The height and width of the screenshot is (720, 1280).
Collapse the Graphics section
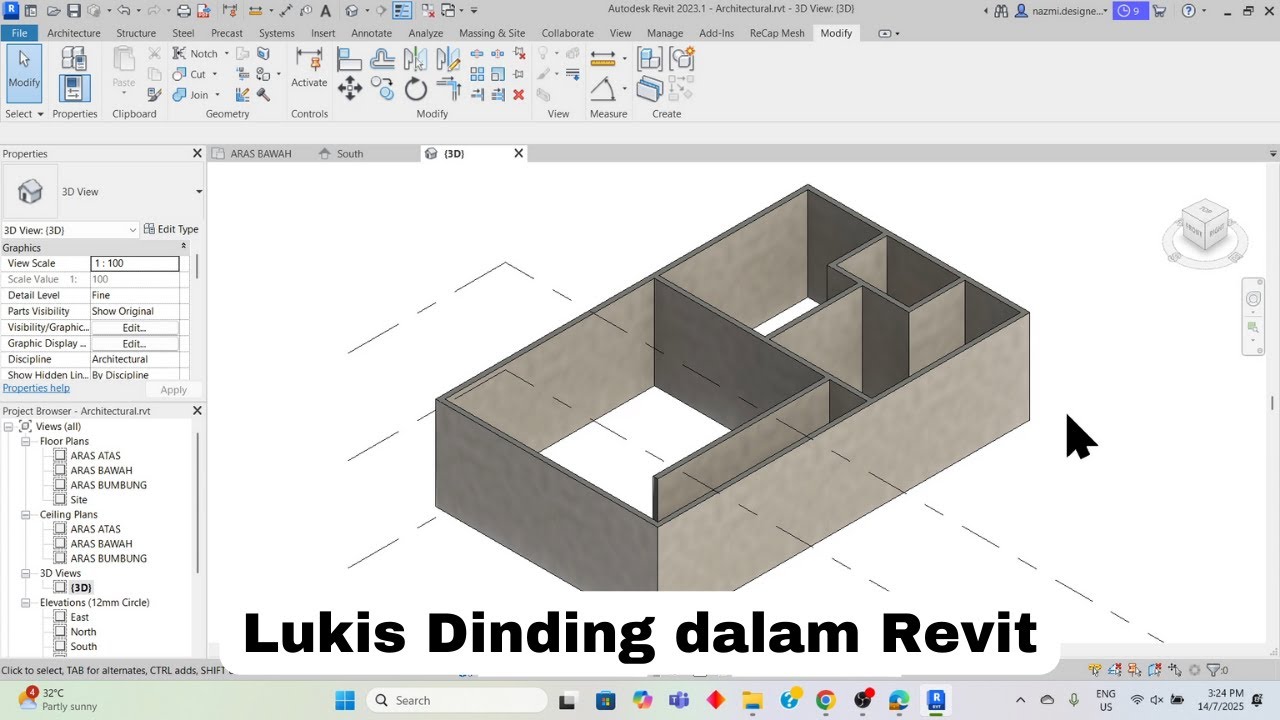(183, 247)
